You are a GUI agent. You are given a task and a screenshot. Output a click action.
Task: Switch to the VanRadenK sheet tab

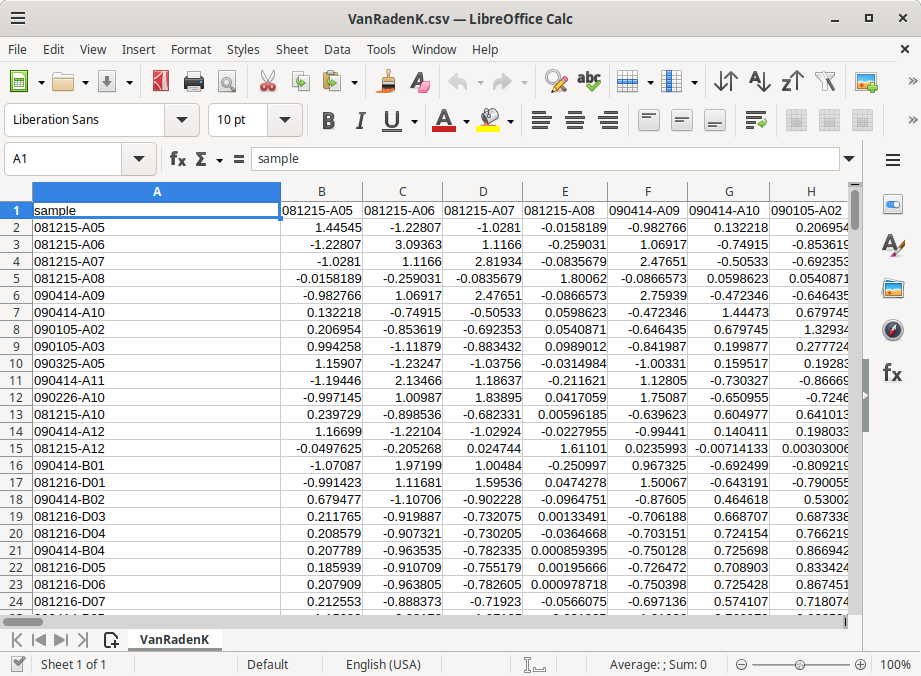tap(174, 640)
